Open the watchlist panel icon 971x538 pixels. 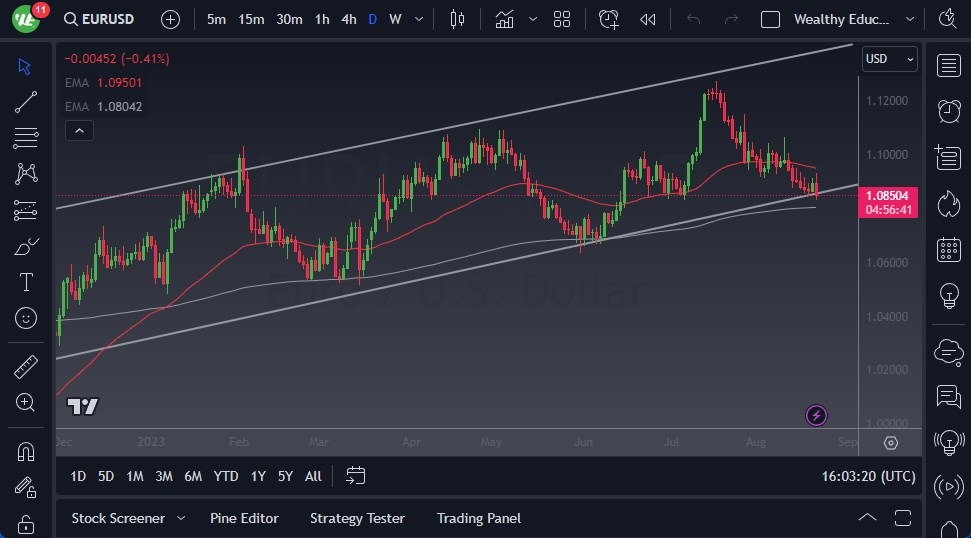click(948, 66)
